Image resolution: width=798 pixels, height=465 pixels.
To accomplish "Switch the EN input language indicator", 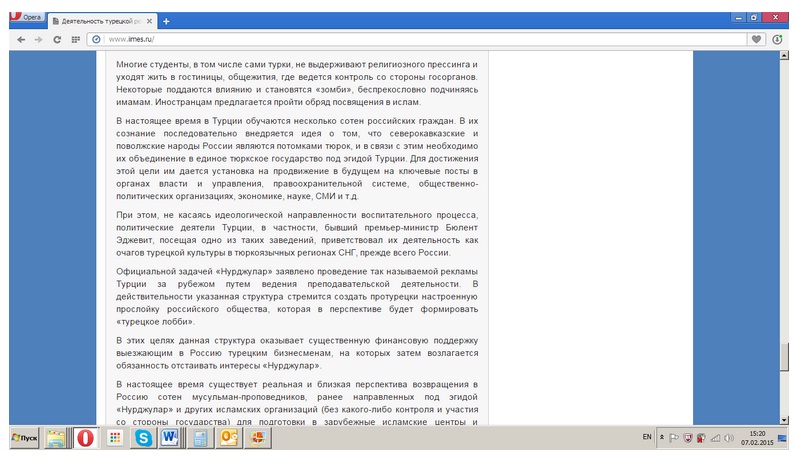I will point(647,437).
